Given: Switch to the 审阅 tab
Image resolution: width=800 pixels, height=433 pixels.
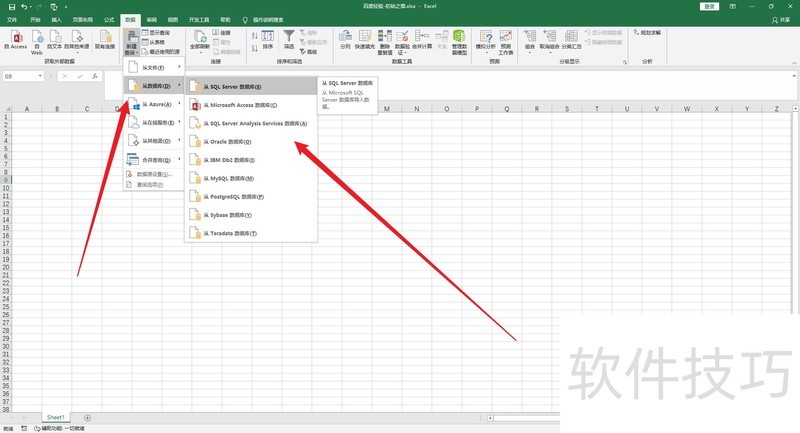Looking at the screenshot, I should click(x=152, y=20).
